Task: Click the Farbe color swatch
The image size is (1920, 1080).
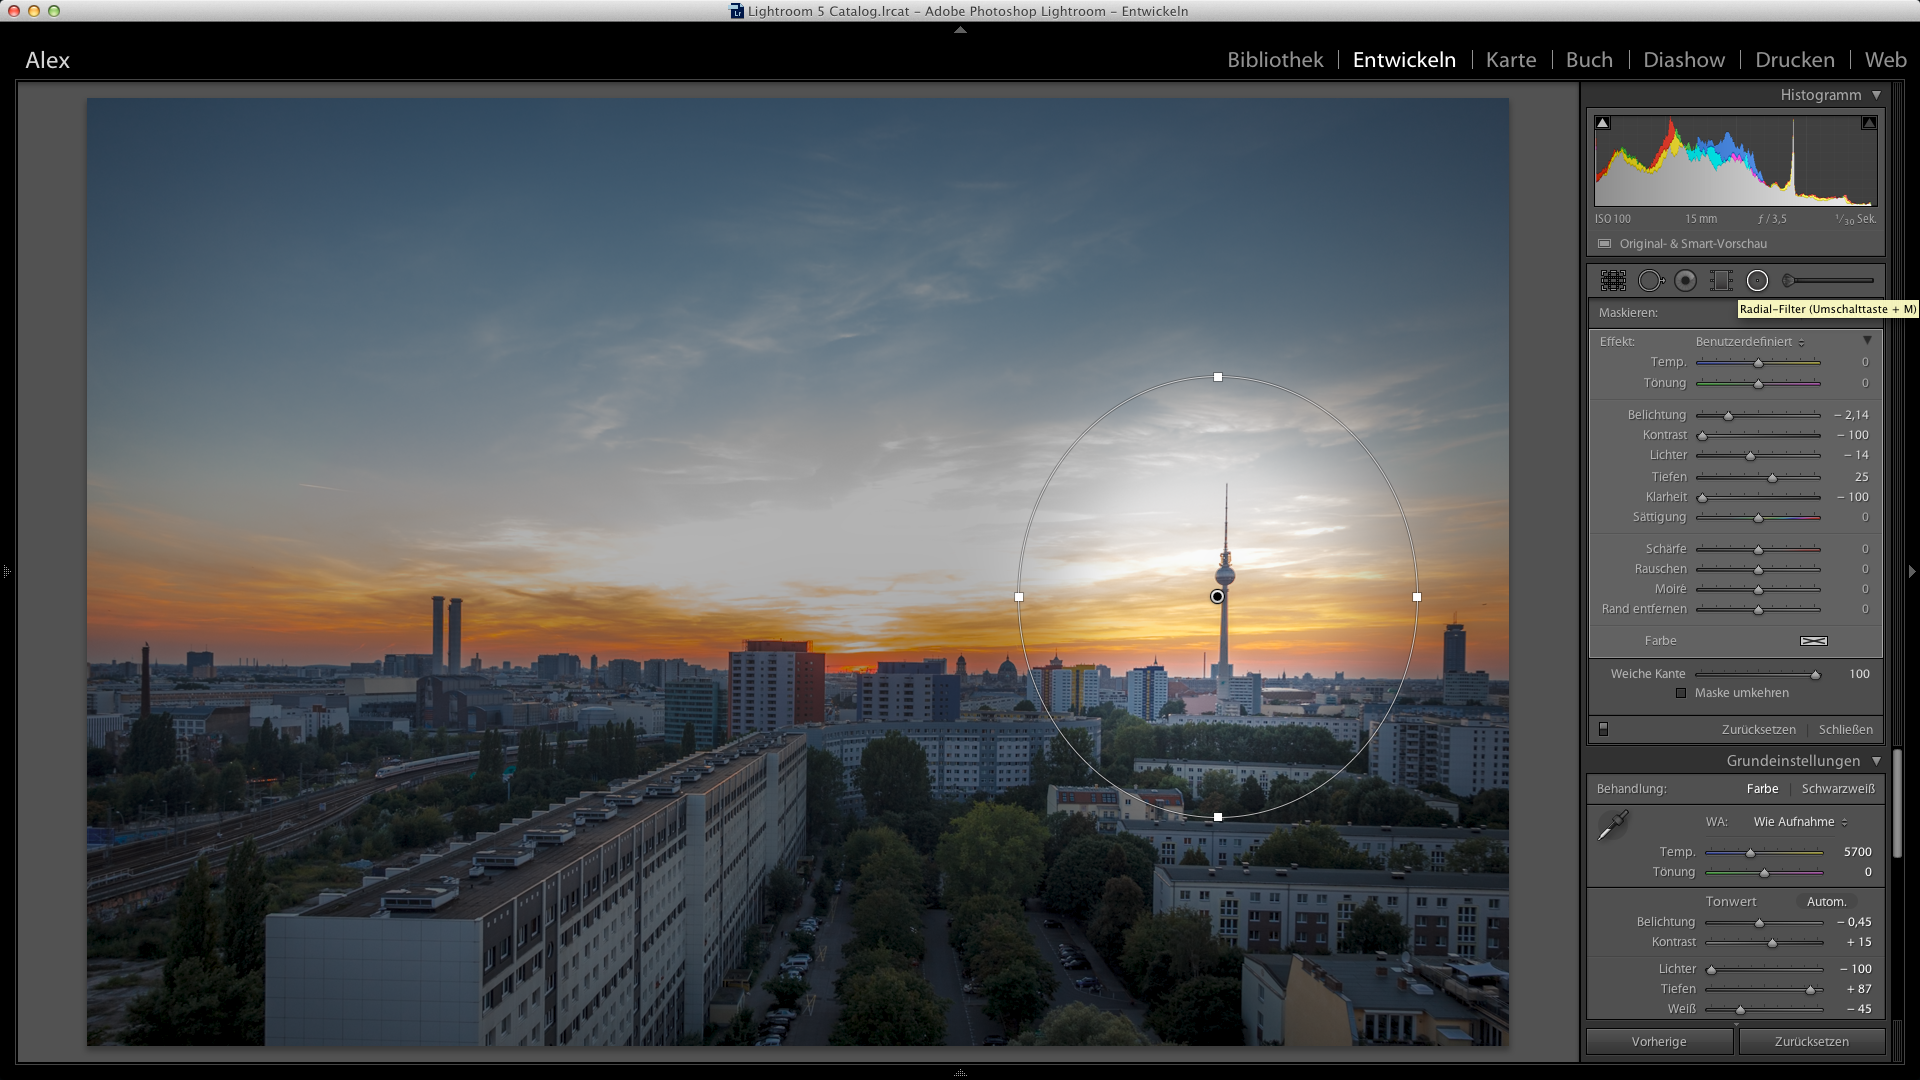Action: [x=1813, y=641]
